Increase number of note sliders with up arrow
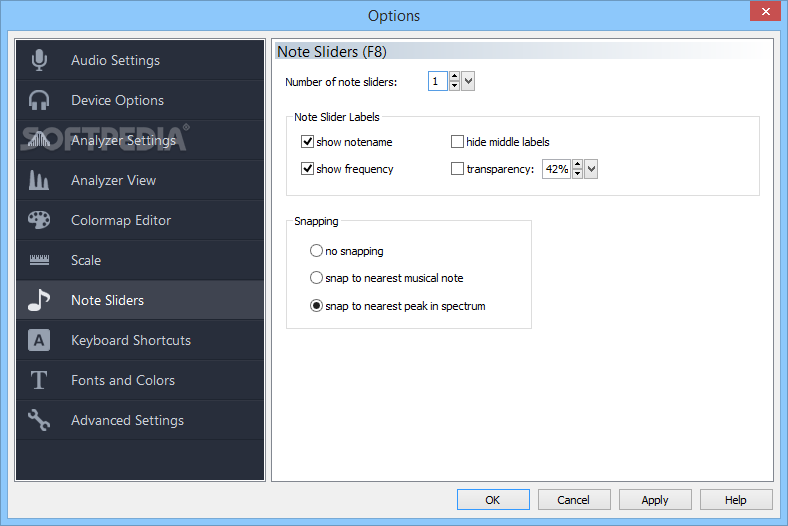Image resolution: width=788 pixels, height=526 pixels. point(454,76)
